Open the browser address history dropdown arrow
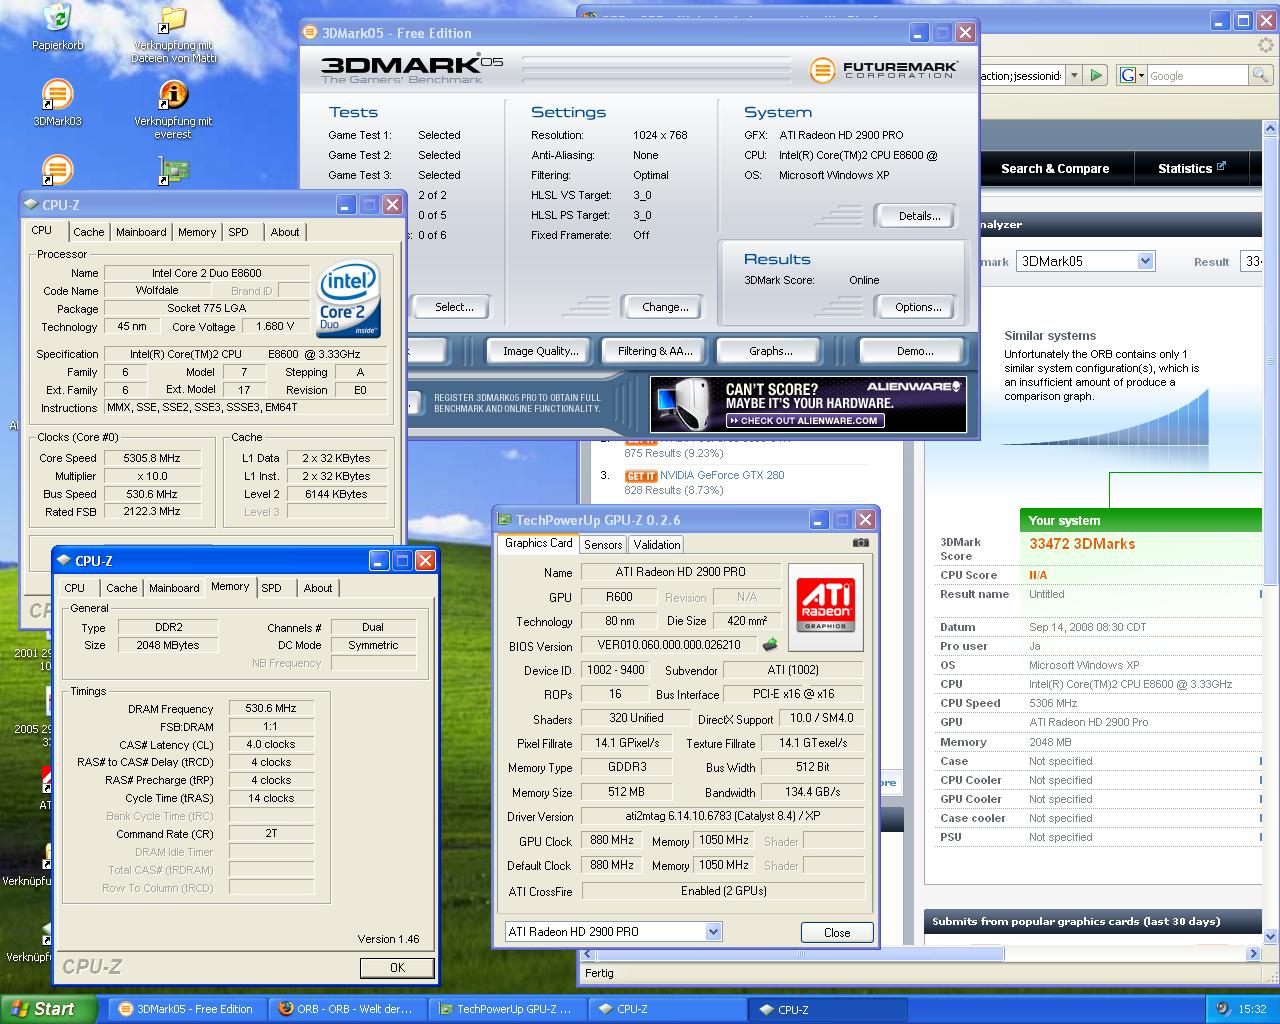Screen dimensions: 1280x1024 click(1074, 75)
